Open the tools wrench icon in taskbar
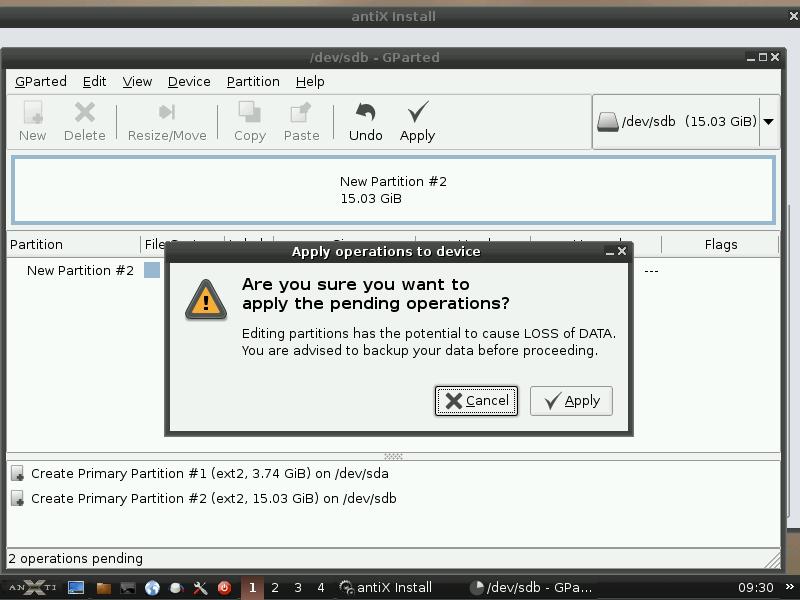This screenshot has width=800, height=600. pyautogui.click(x=200, y=588)
